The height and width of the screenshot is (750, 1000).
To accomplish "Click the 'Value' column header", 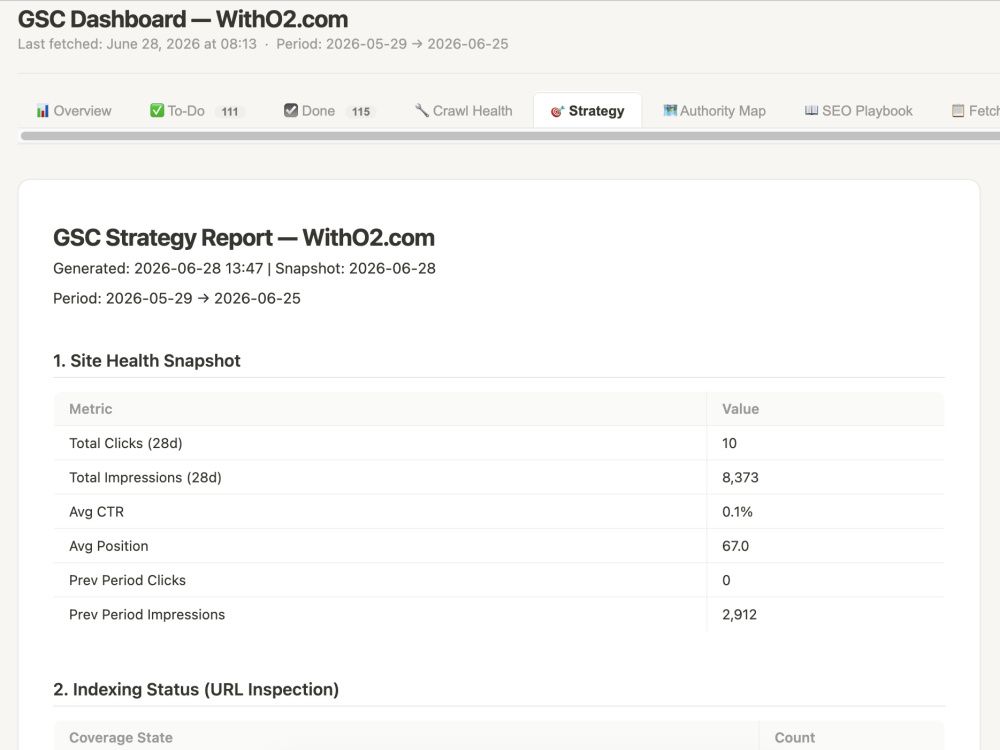I will 740,409.
